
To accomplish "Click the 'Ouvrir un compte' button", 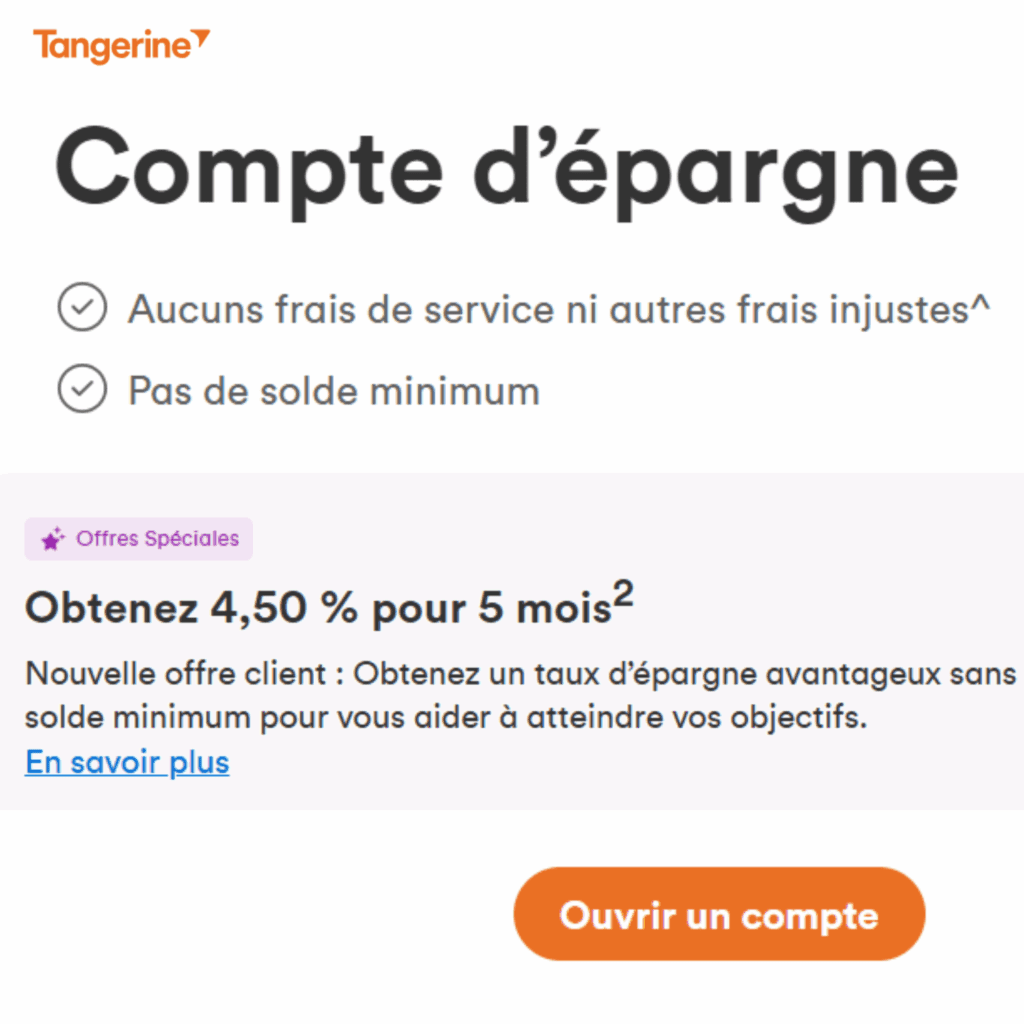I will (719, 914).
